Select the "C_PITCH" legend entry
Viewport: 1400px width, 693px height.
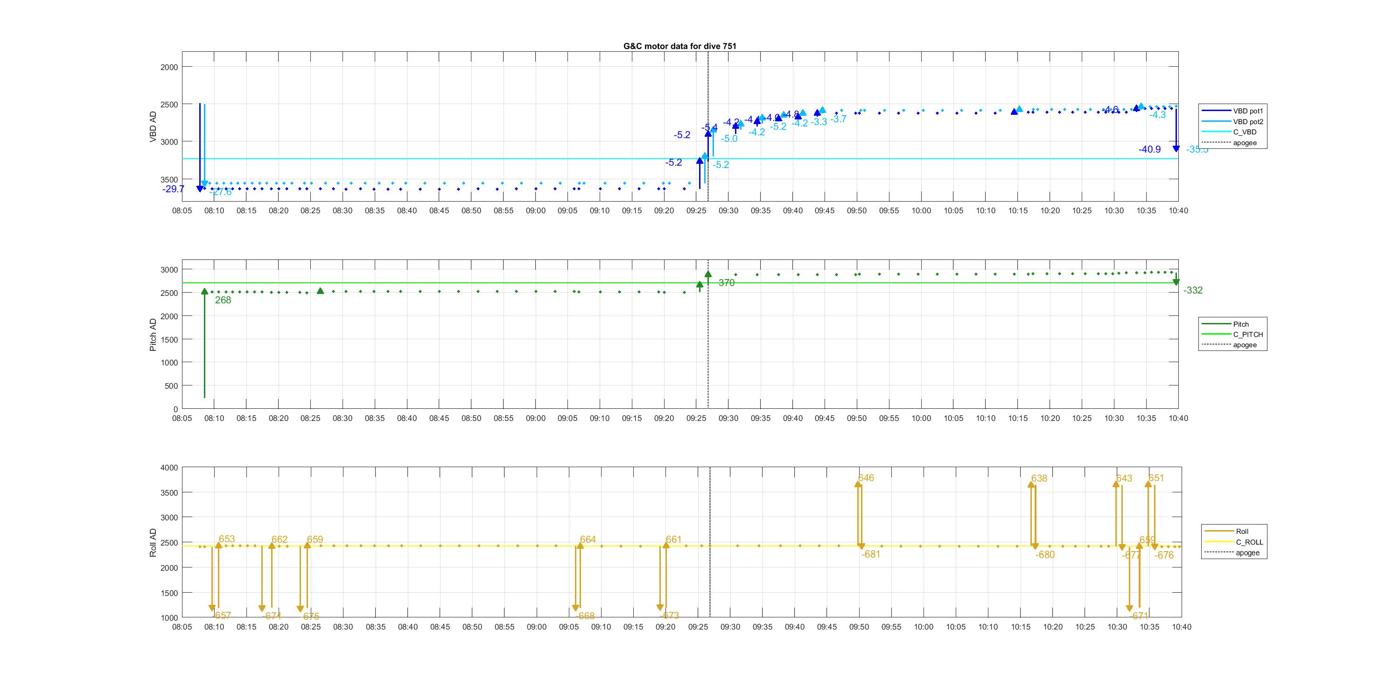tap(1246, 334)
